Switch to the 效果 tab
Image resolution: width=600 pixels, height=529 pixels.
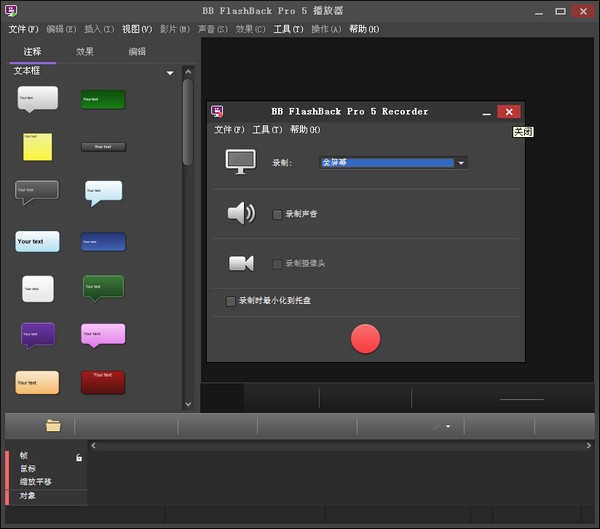tap(85, 51)
